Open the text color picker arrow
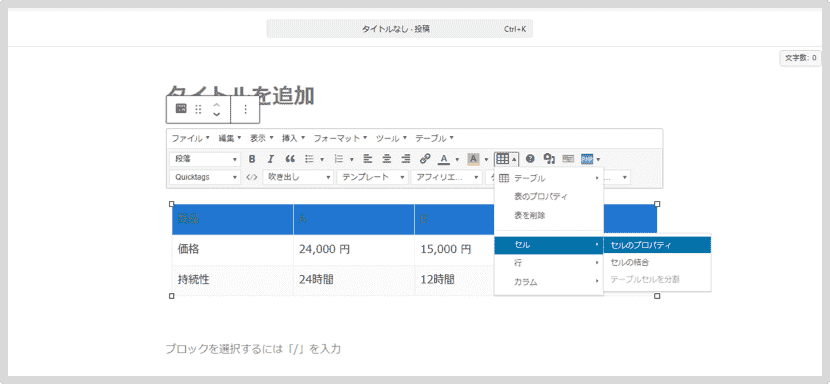Screen dimensions: 830x384 pyautogui.click(x=457, y=159)
